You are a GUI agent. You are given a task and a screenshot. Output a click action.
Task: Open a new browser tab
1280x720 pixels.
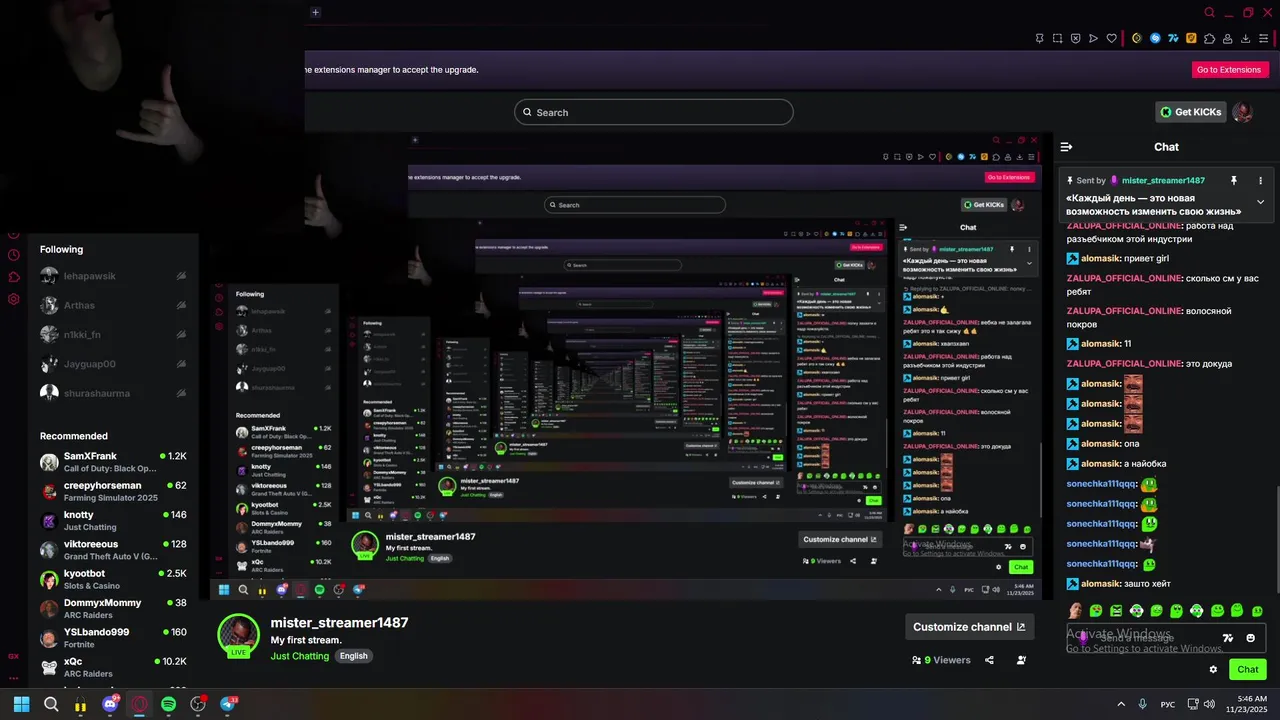coord(315,12)
